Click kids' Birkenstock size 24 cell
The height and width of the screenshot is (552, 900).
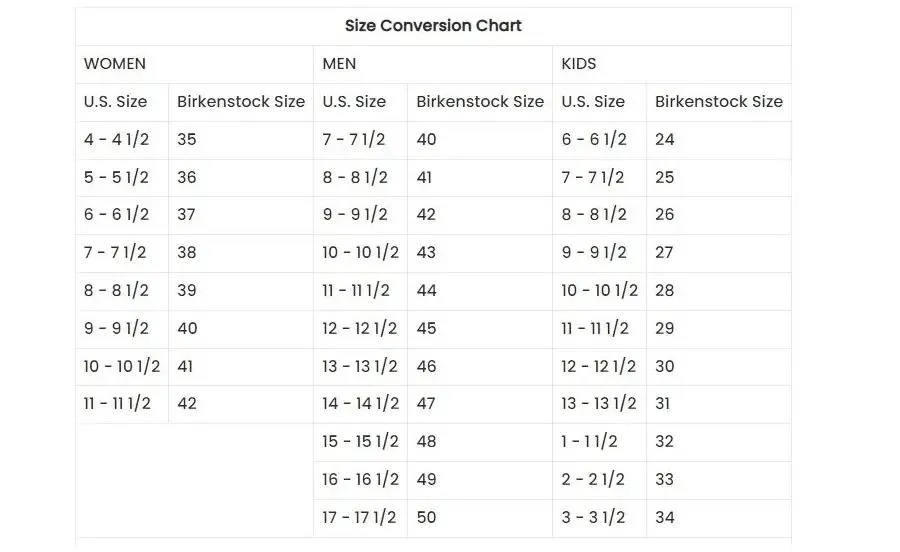pyautogui.click(x=665, y=140)
